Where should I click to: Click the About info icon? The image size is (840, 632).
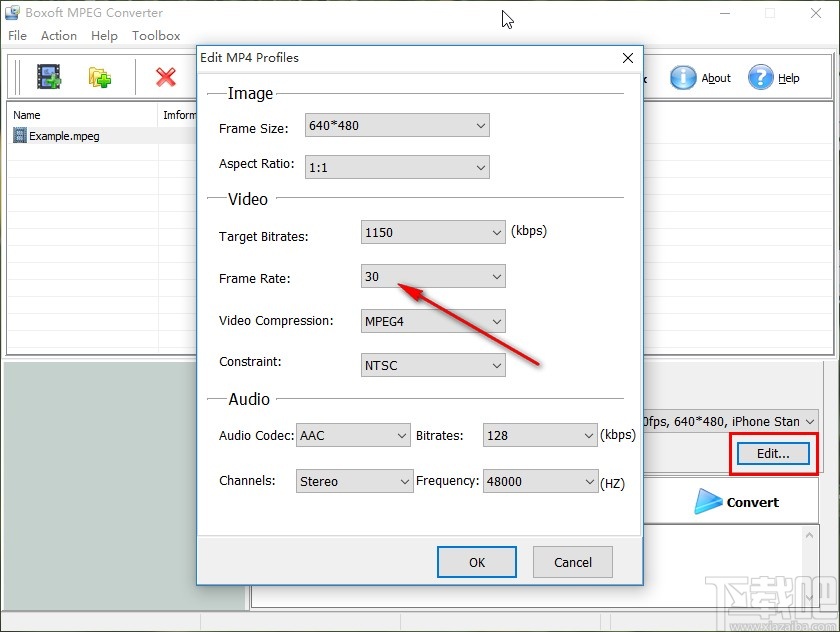[x=682, y=77]
